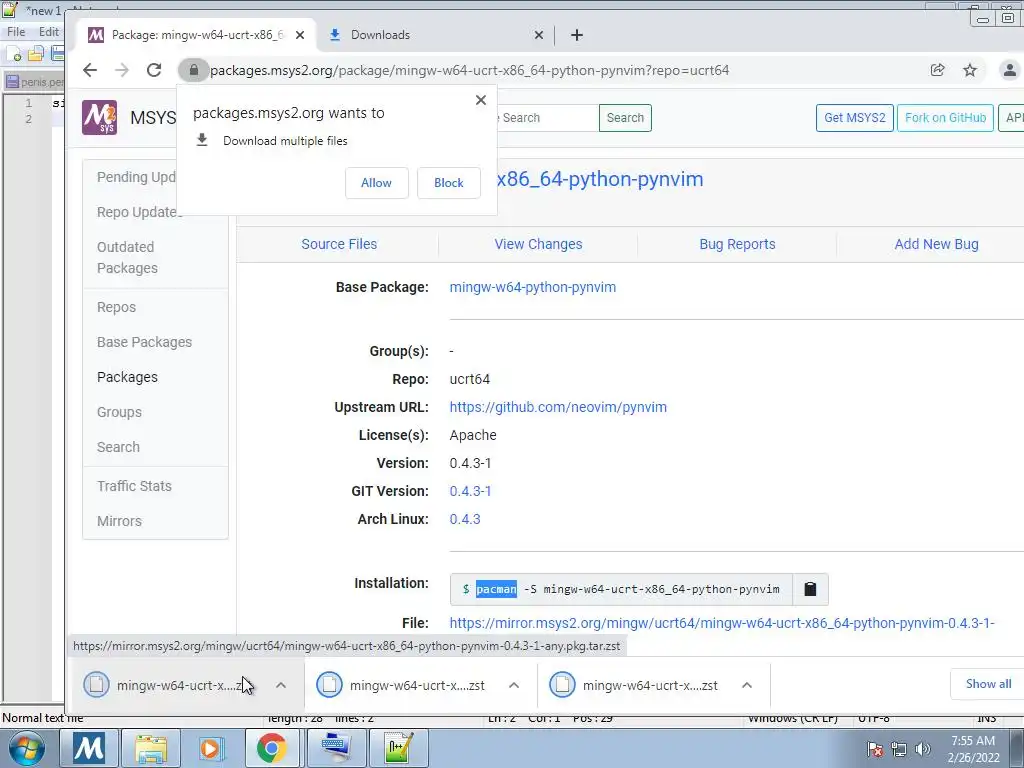Open media player from taskbar
Viewport: 1024px width, 768px height.
click(x=211, y=748)
